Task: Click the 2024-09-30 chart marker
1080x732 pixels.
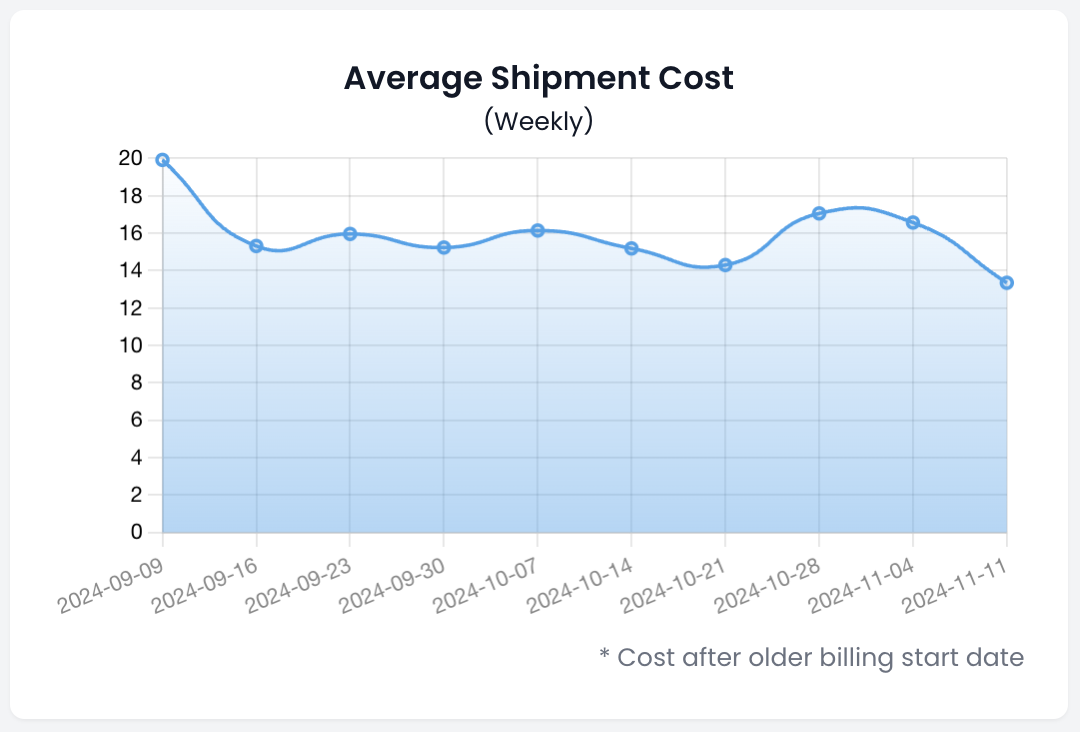Action: [444, 247]
